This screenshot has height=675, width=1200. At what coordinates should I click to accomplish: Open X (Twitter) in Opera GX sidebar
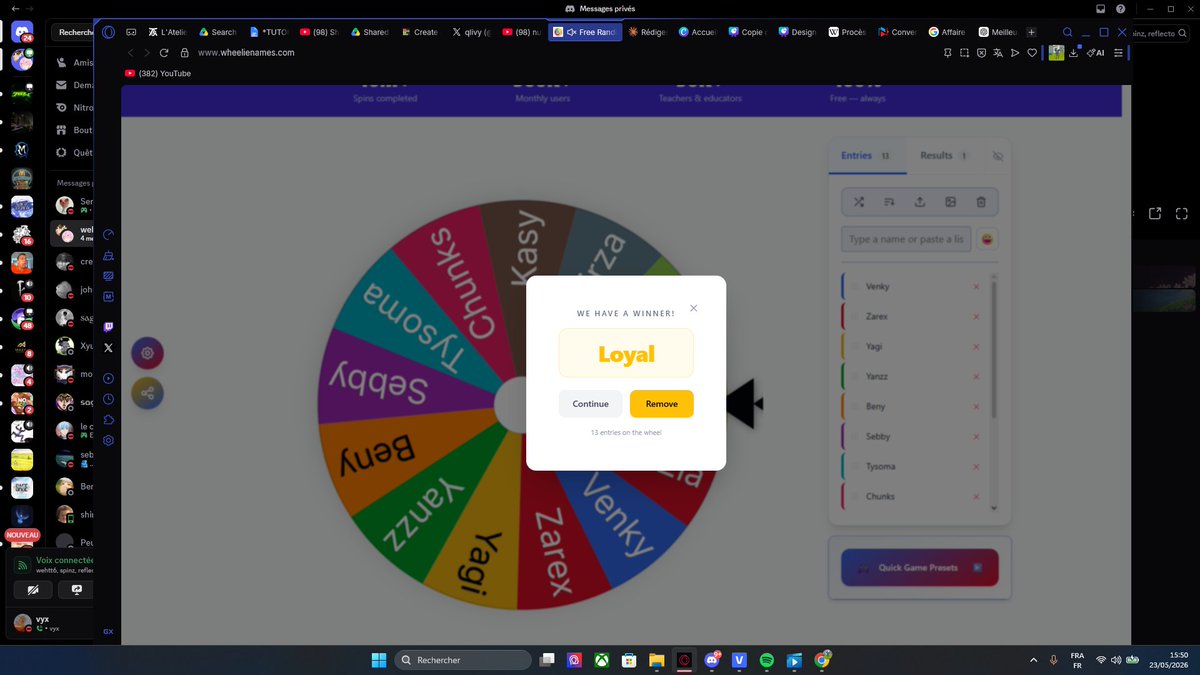coord(108,348)
